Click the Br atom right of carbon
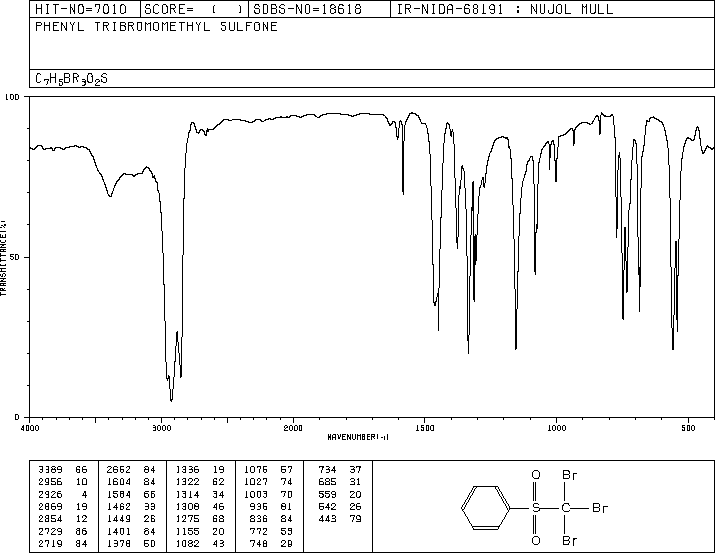This screenshot has height=553, width=715. point(600,507)
